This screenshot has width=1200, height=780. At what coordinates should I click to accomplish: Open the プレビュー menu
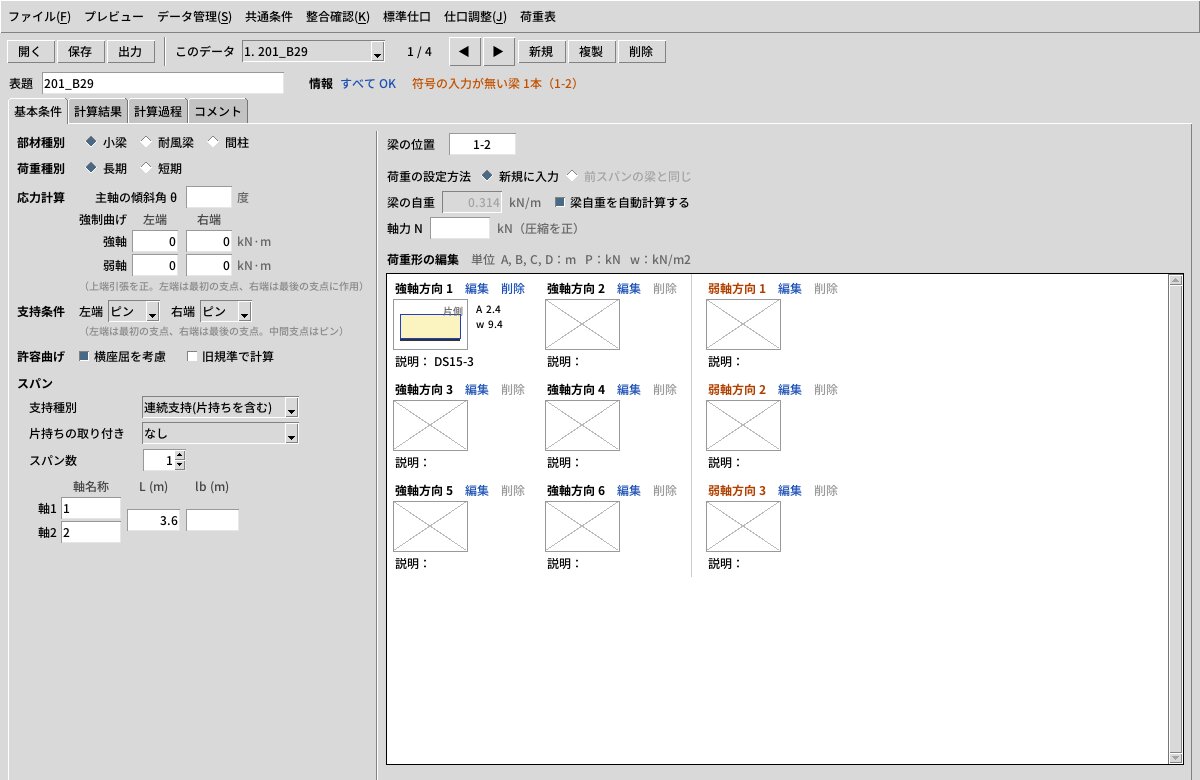tap(114, 17)
